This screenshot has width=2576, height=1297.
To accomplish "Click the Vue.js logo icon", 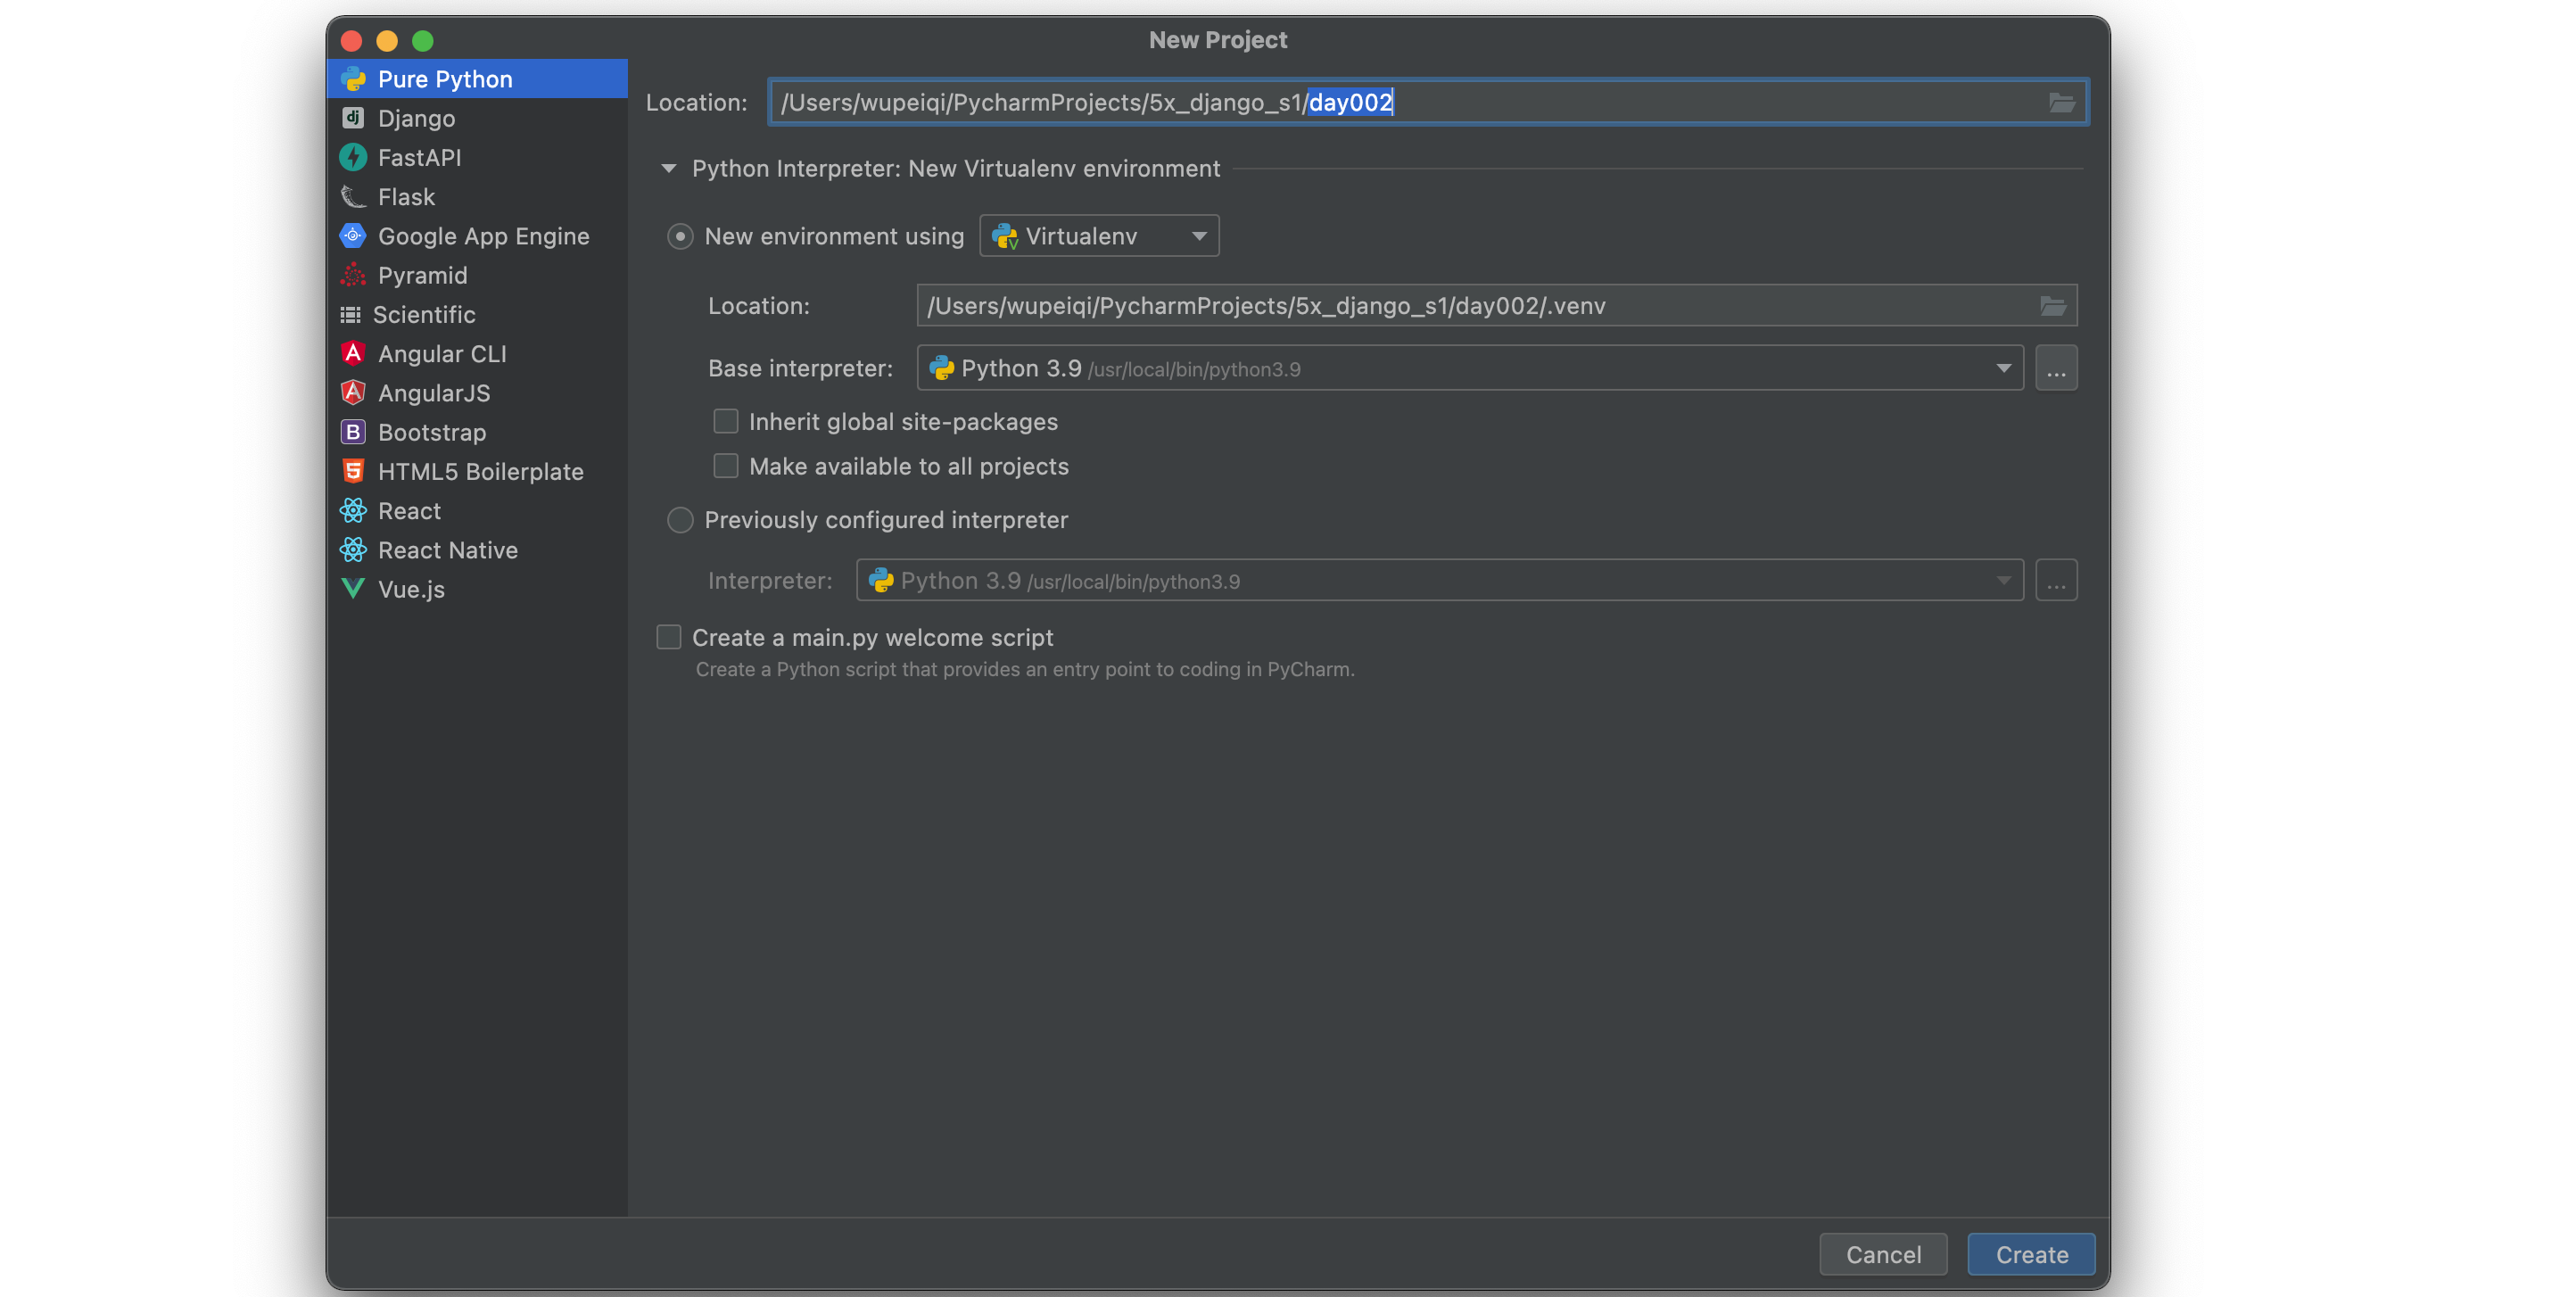I will (x=352, y=589).
